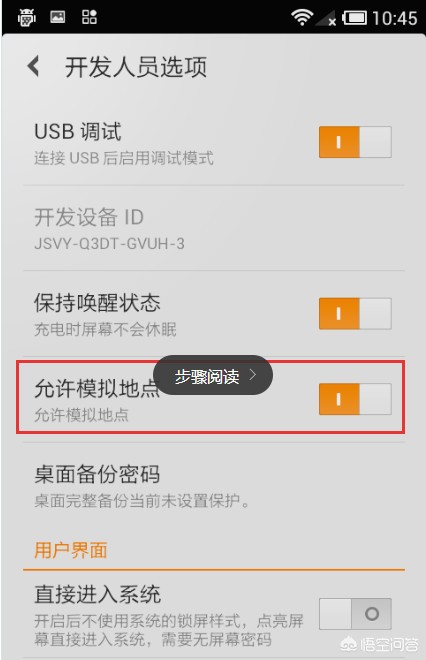
Task: Tap the Wi-Fi signal icon
Action: coord(301,17)
